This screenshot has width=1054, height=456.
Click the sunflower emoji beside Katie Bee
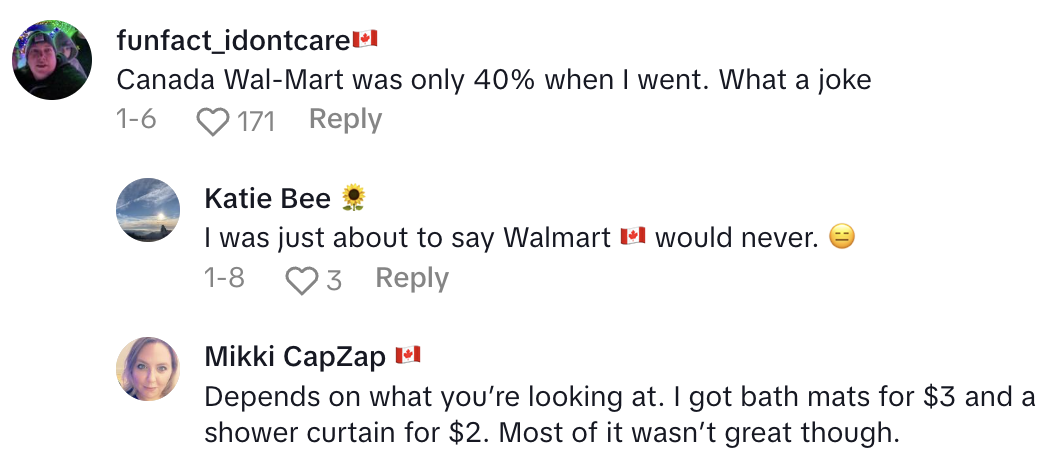click(x=354, y=199)
